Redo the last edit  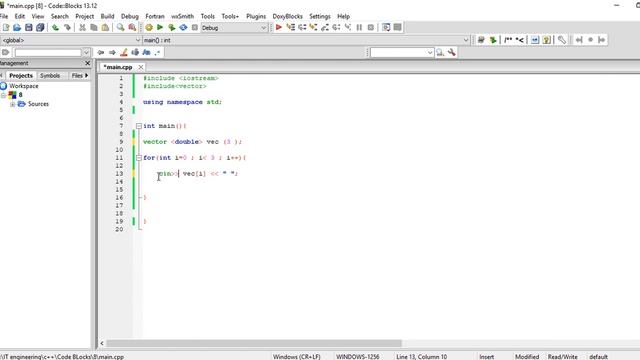click(67, 27)
